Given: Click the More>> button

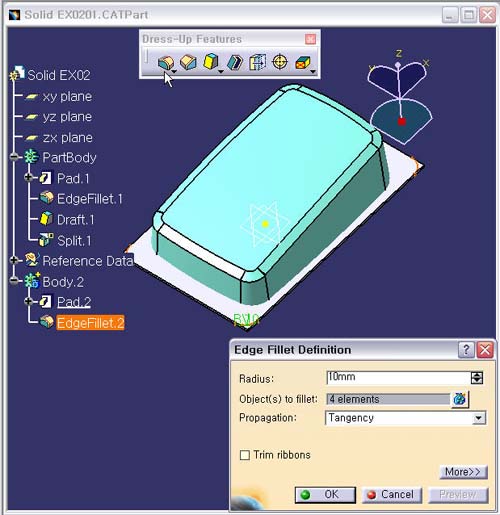Looking at the screenshot, I should [x=463, y=472].
